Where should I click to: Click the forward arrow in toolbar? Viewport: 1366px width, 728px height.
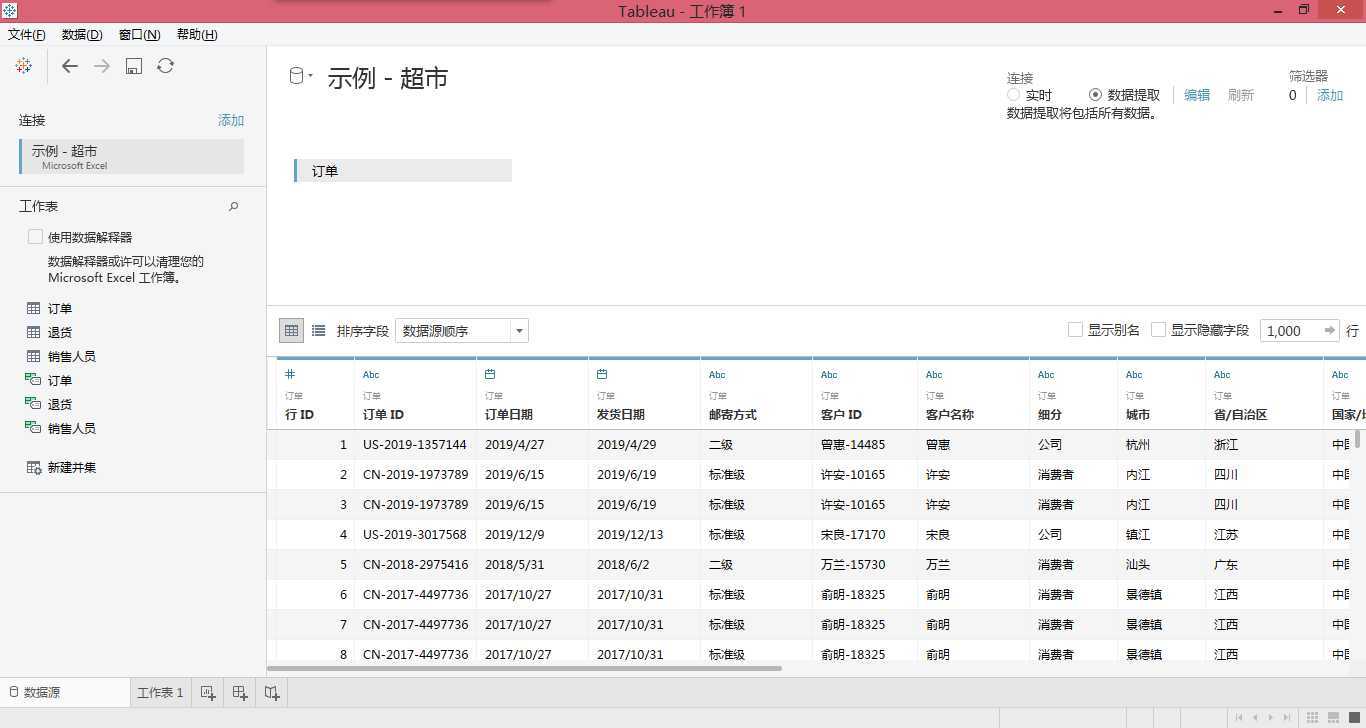(x=101, y=66)
